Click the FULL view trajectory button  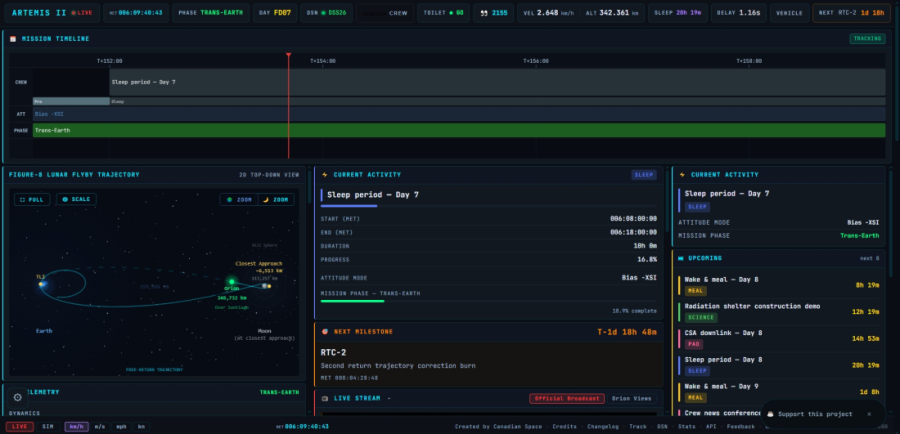(31, 199)
